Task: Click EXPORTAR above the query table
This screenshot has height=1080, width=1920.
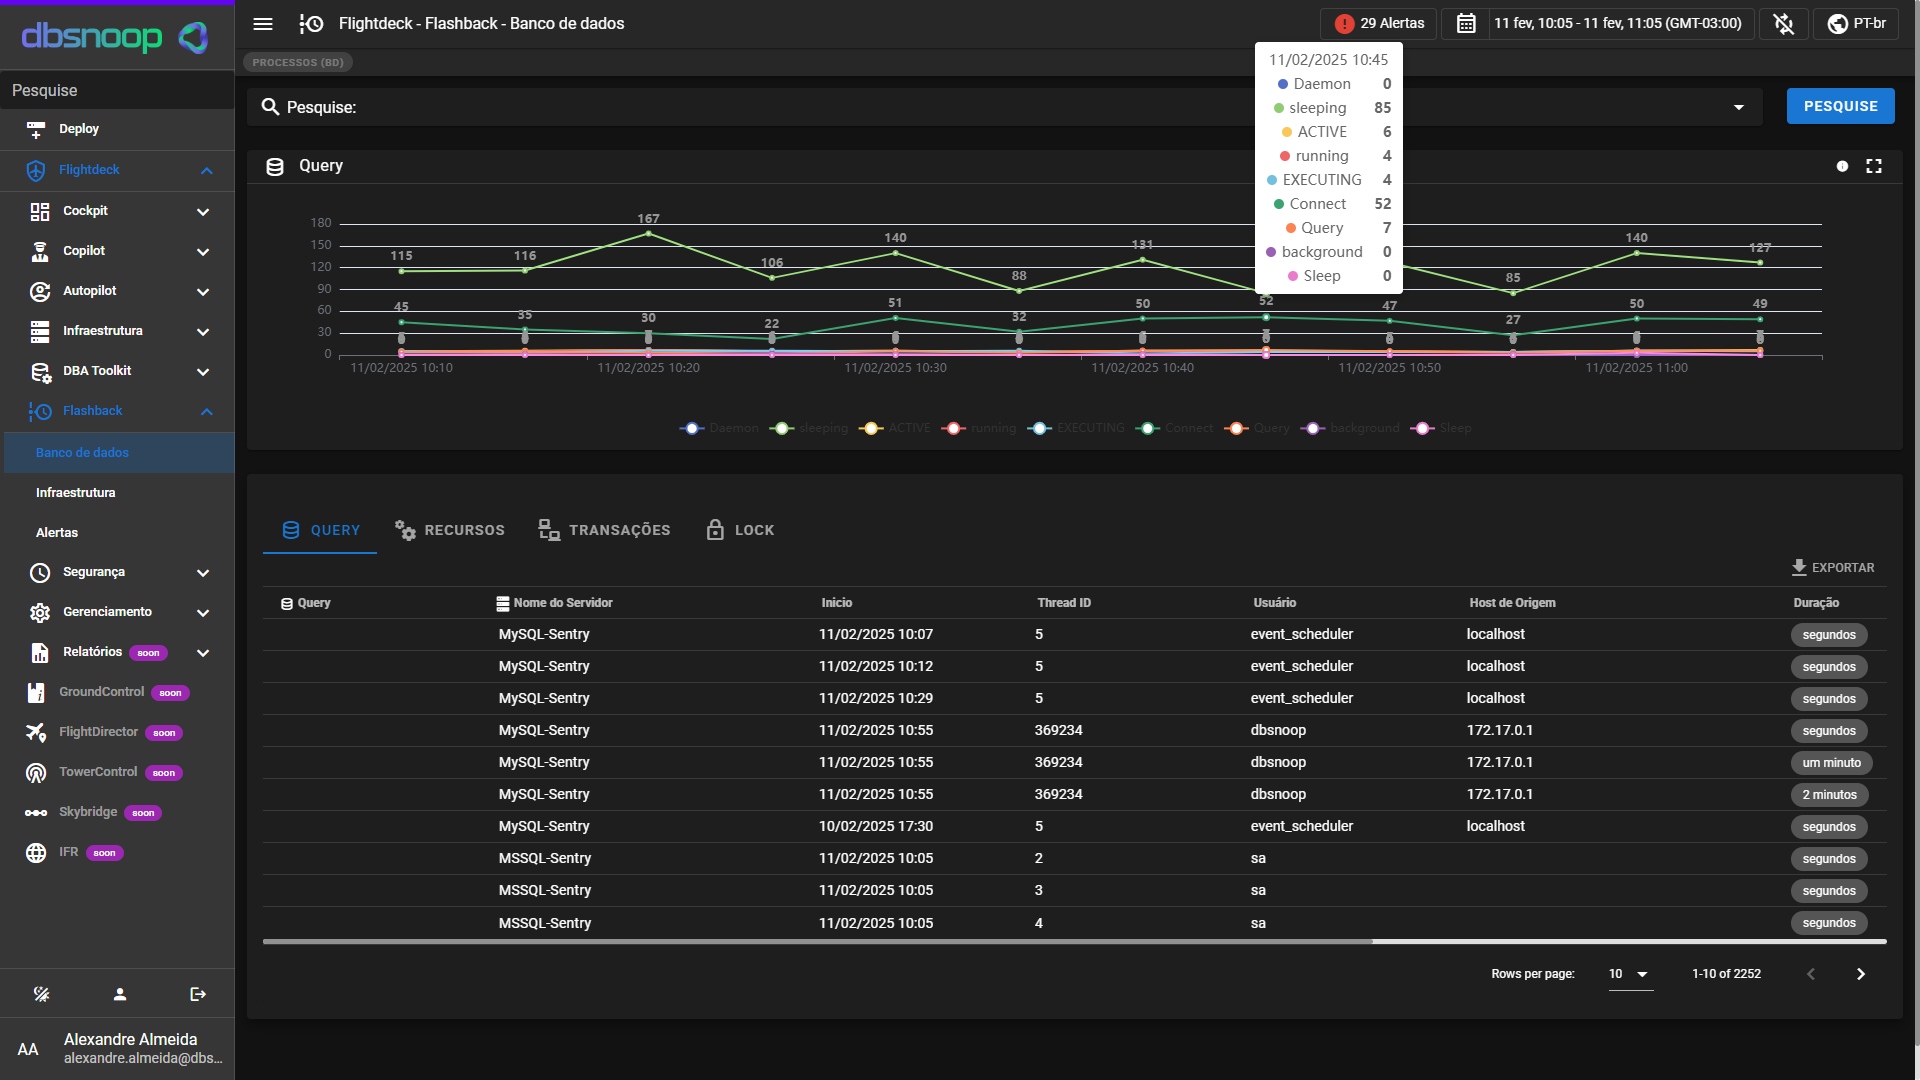Action: coord(1833,567)
